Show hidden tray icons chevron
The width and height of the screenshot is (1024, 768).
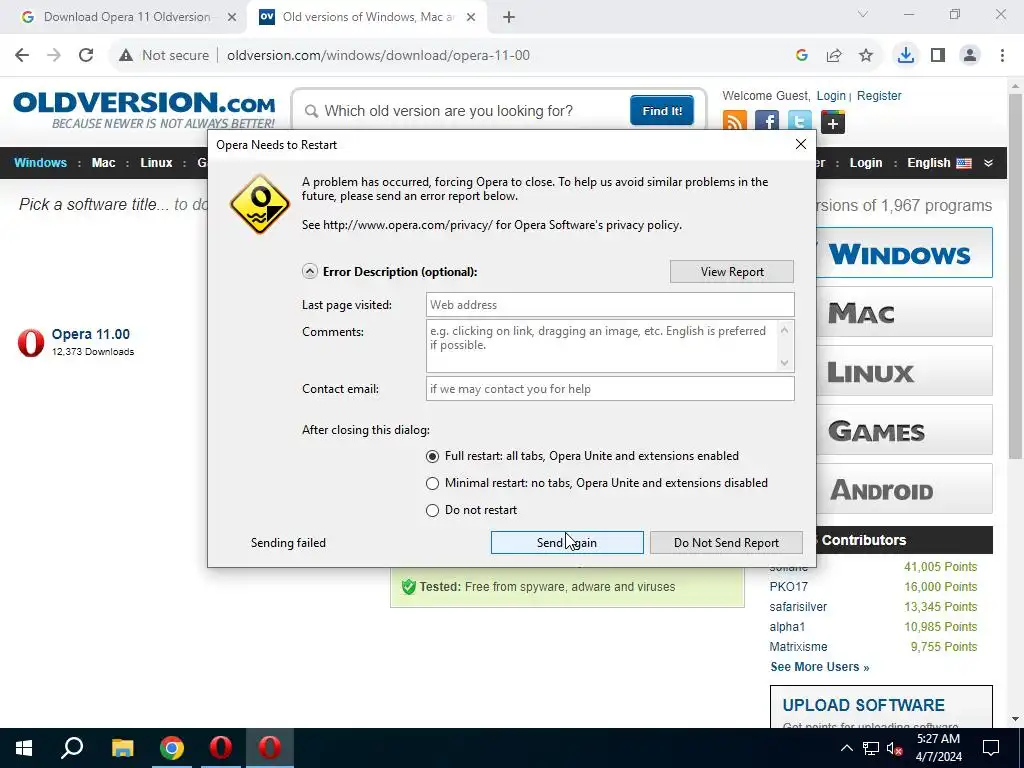click(x=846, y=748)
